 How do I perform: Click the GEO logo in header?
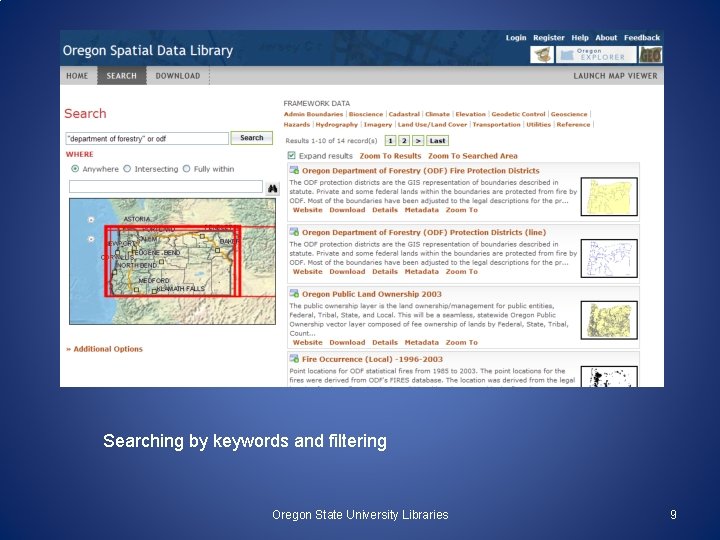650,55
